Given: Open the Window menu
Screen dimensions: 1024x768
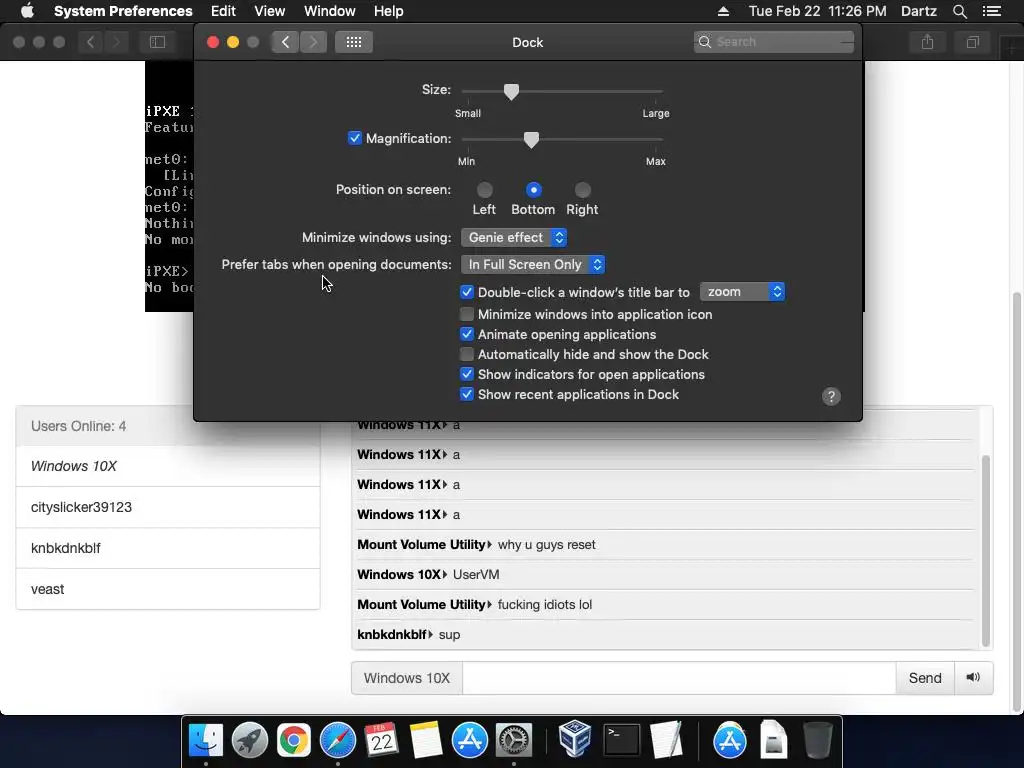Looking at the screenshot, I should point(330,11).
